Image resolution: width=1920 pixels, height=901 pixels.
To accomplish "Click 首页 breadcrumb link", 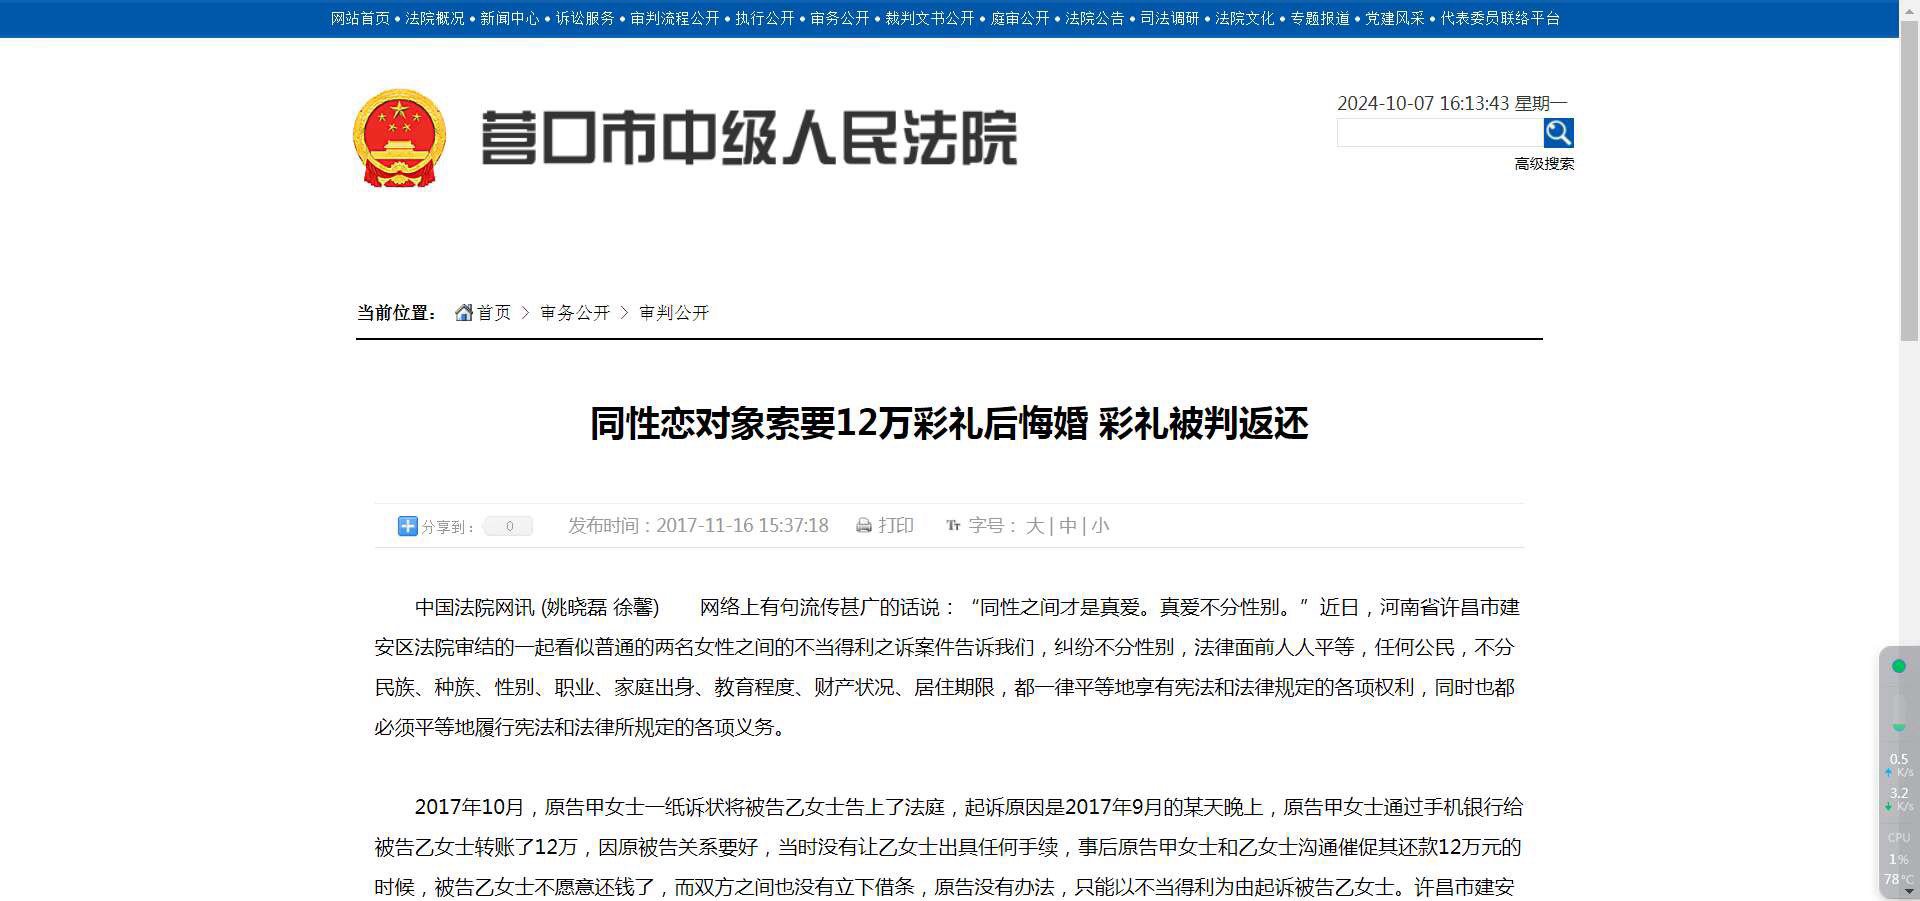I will click(494, 313).
